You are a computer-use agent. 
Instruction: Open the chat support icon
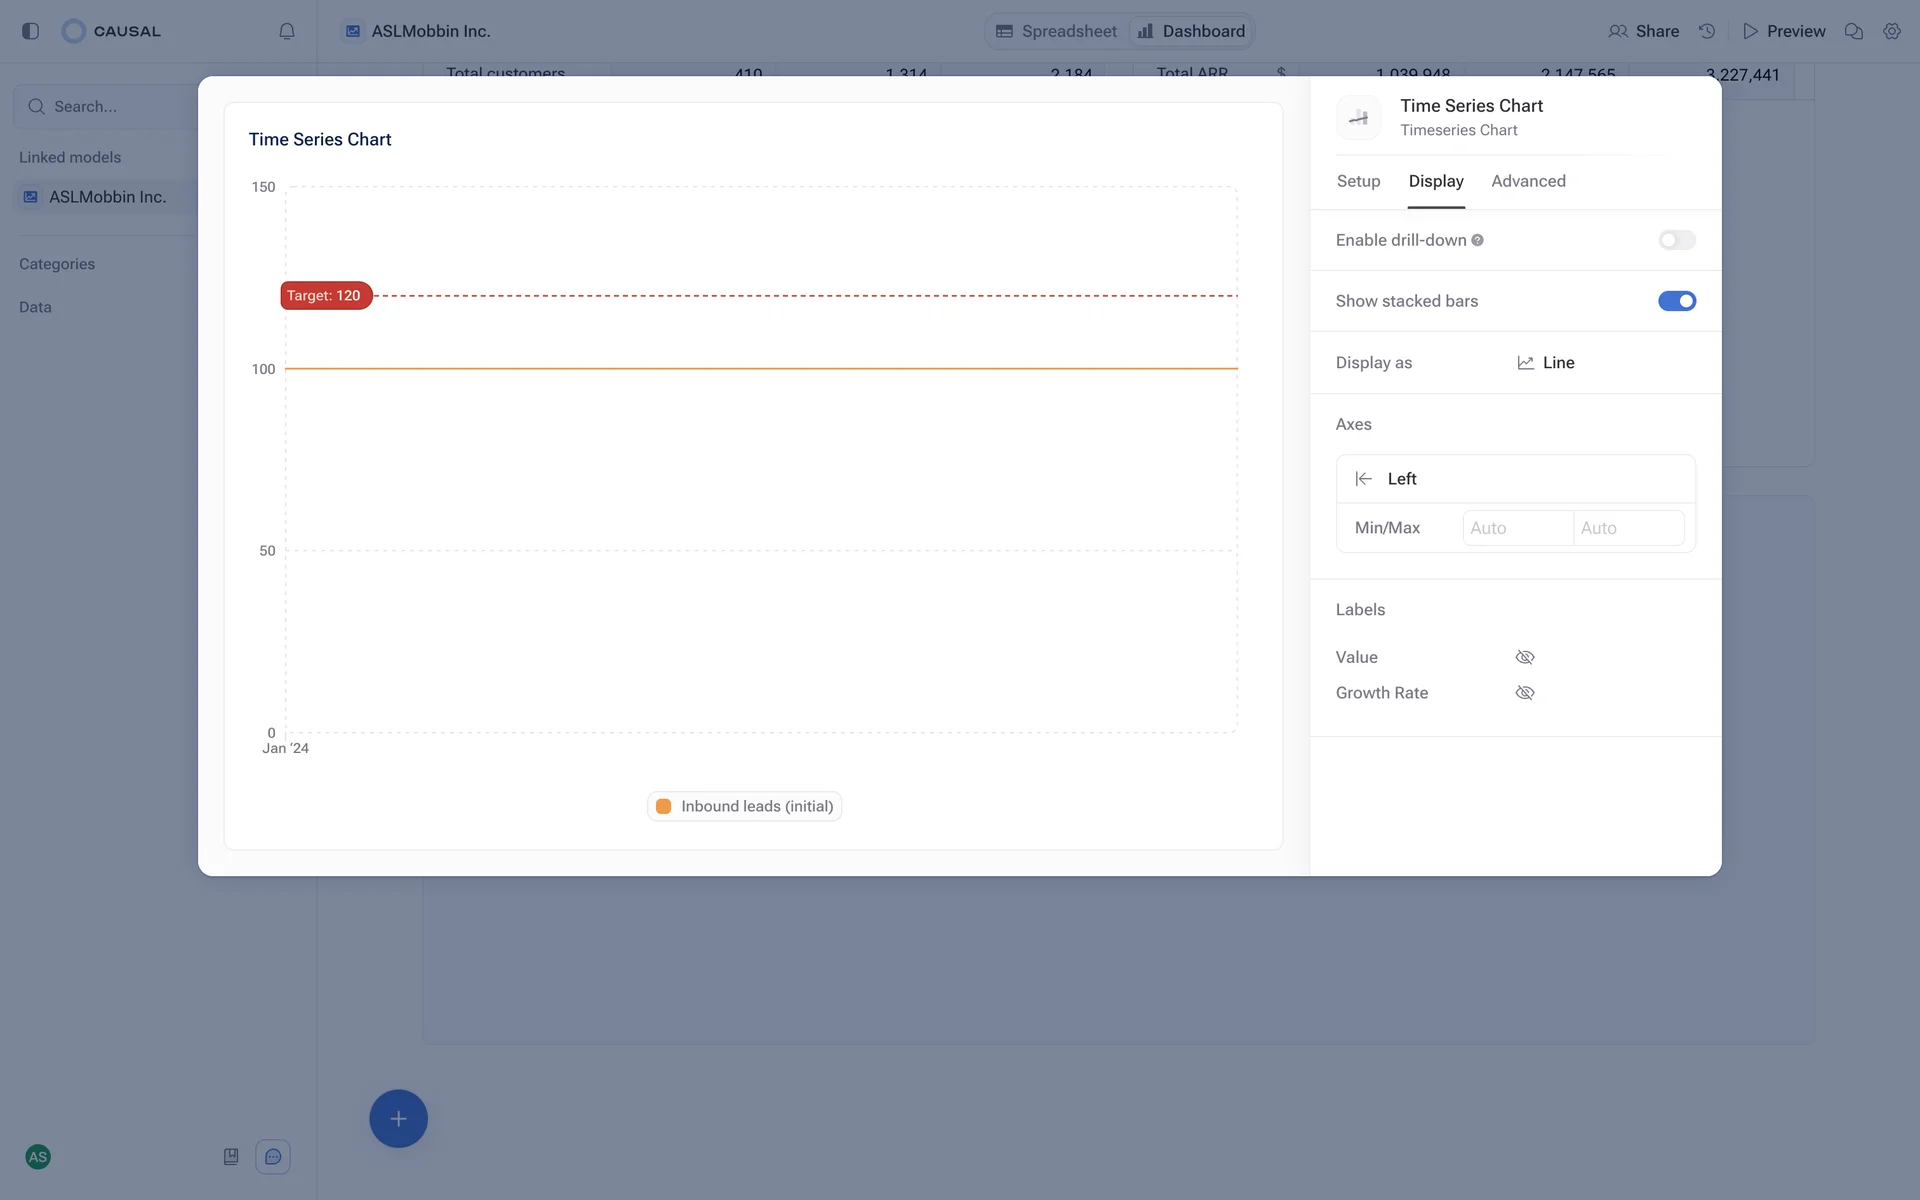click(x=272, y=1157)
